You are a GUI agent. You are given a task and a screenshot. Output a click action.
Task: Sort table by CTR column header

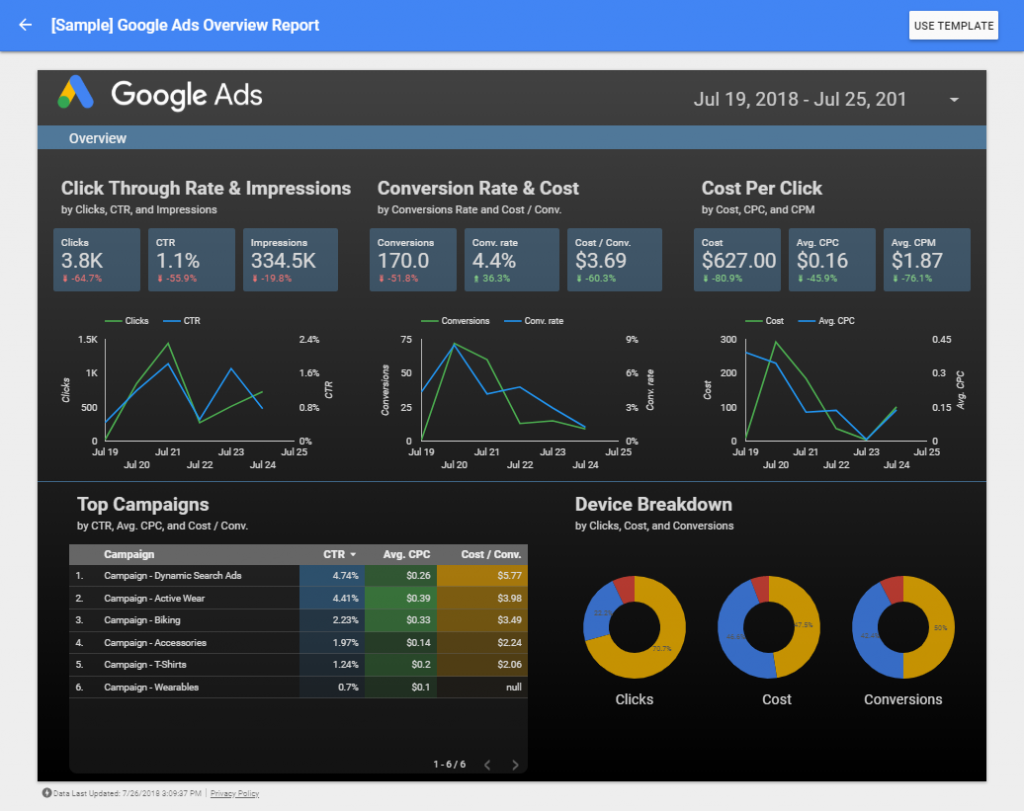pyautogui.click(x=340, y=554)
